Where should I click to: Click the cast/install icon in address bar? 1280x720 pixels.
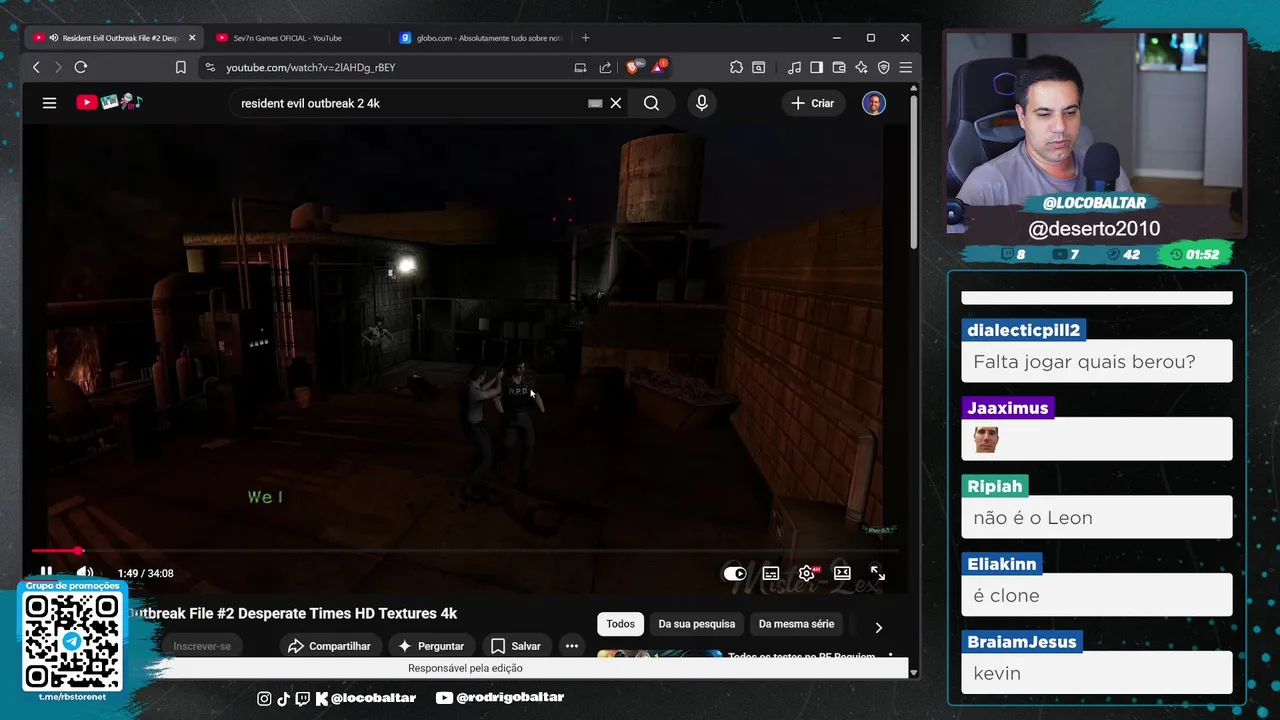[580, 67]
